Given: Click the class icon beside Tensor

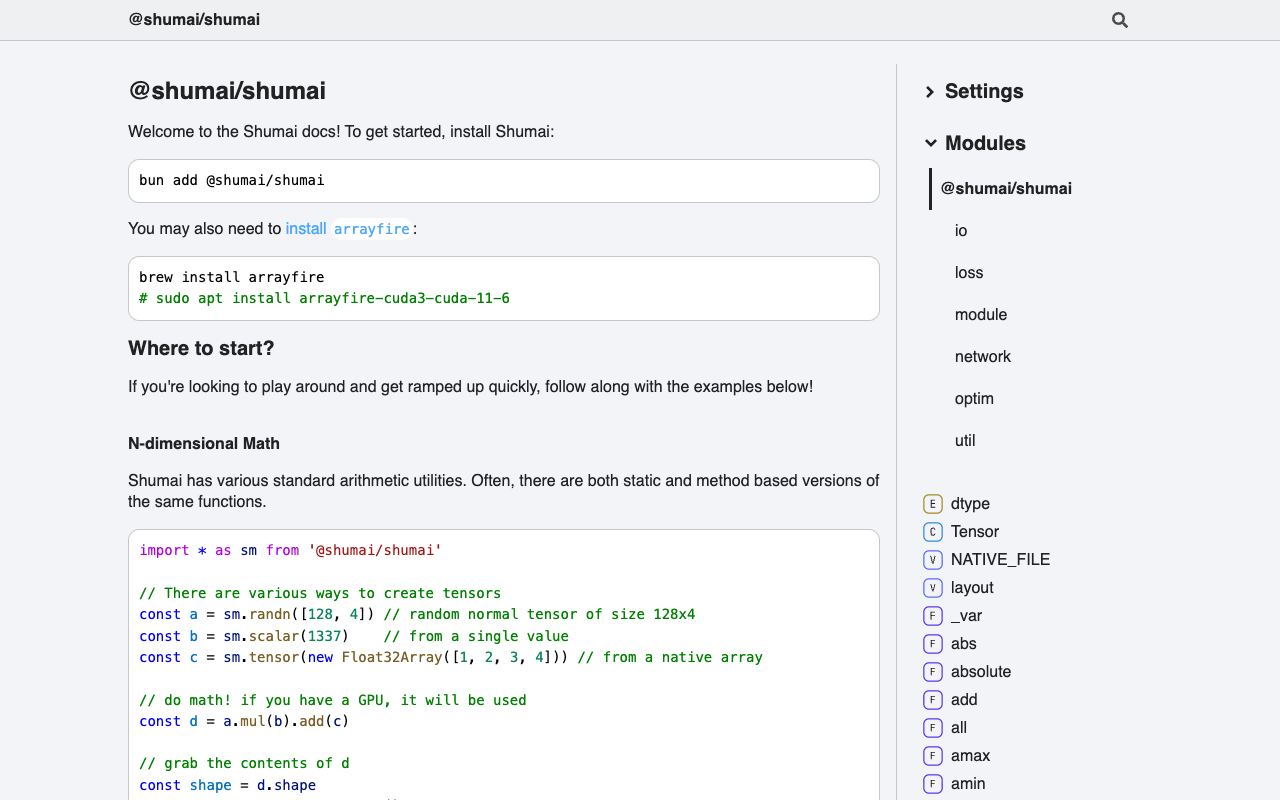Looking at the screenshot, I should pos(933,532).
